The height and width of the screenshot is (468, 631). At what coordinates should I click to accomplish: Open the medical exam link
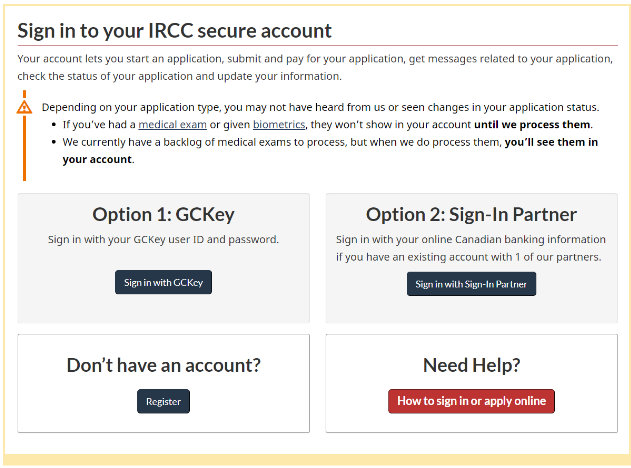172,125
